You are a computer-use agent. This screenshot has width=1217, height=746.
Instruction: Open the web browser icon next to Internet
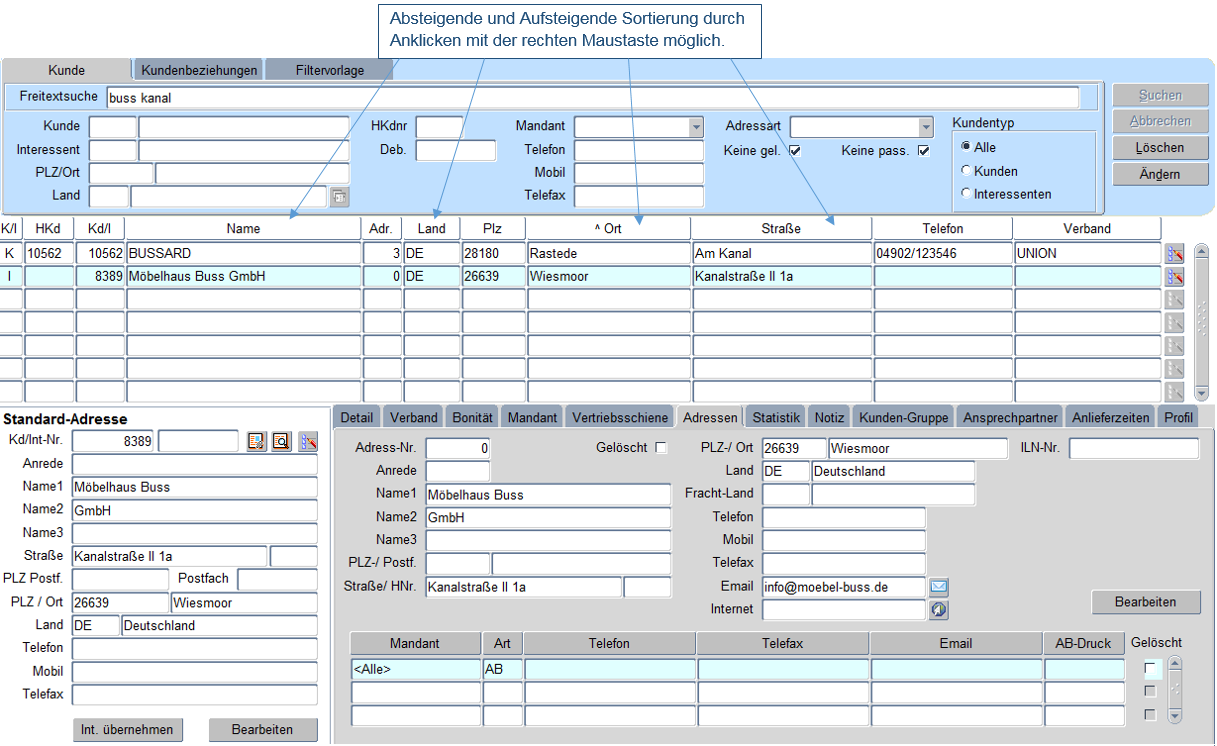coord(939,609)
